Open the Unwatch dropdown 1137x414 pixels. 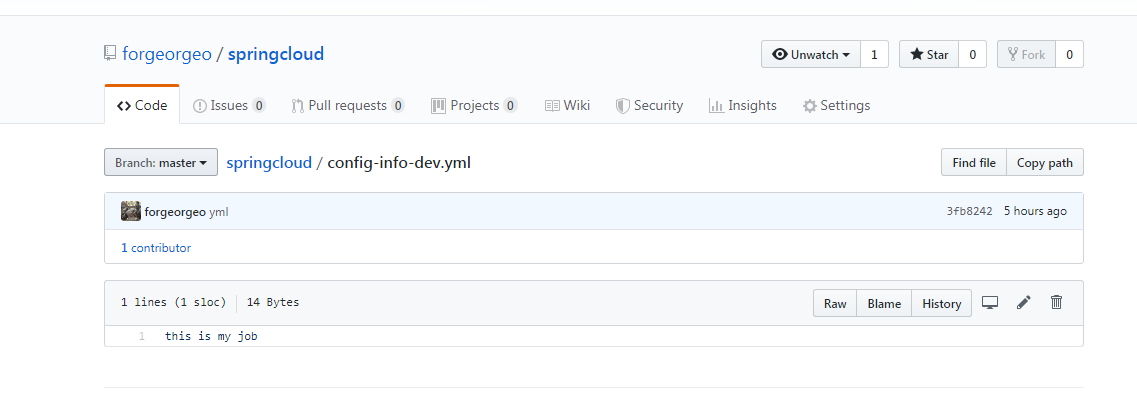[x=811, y=54]
